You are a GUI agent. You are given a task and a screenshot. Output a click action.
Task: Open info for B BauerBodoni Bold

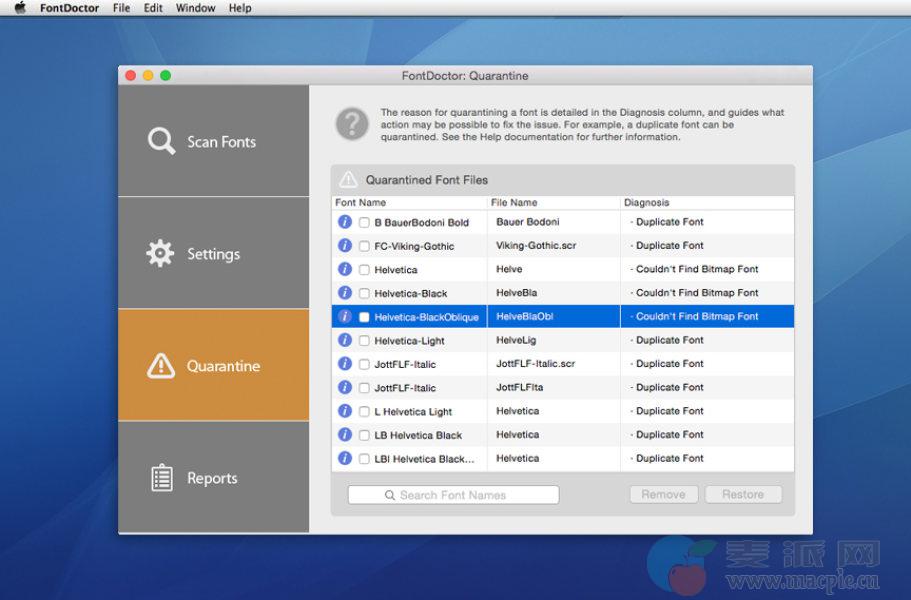pyautogui.click(x=345, y=222)
